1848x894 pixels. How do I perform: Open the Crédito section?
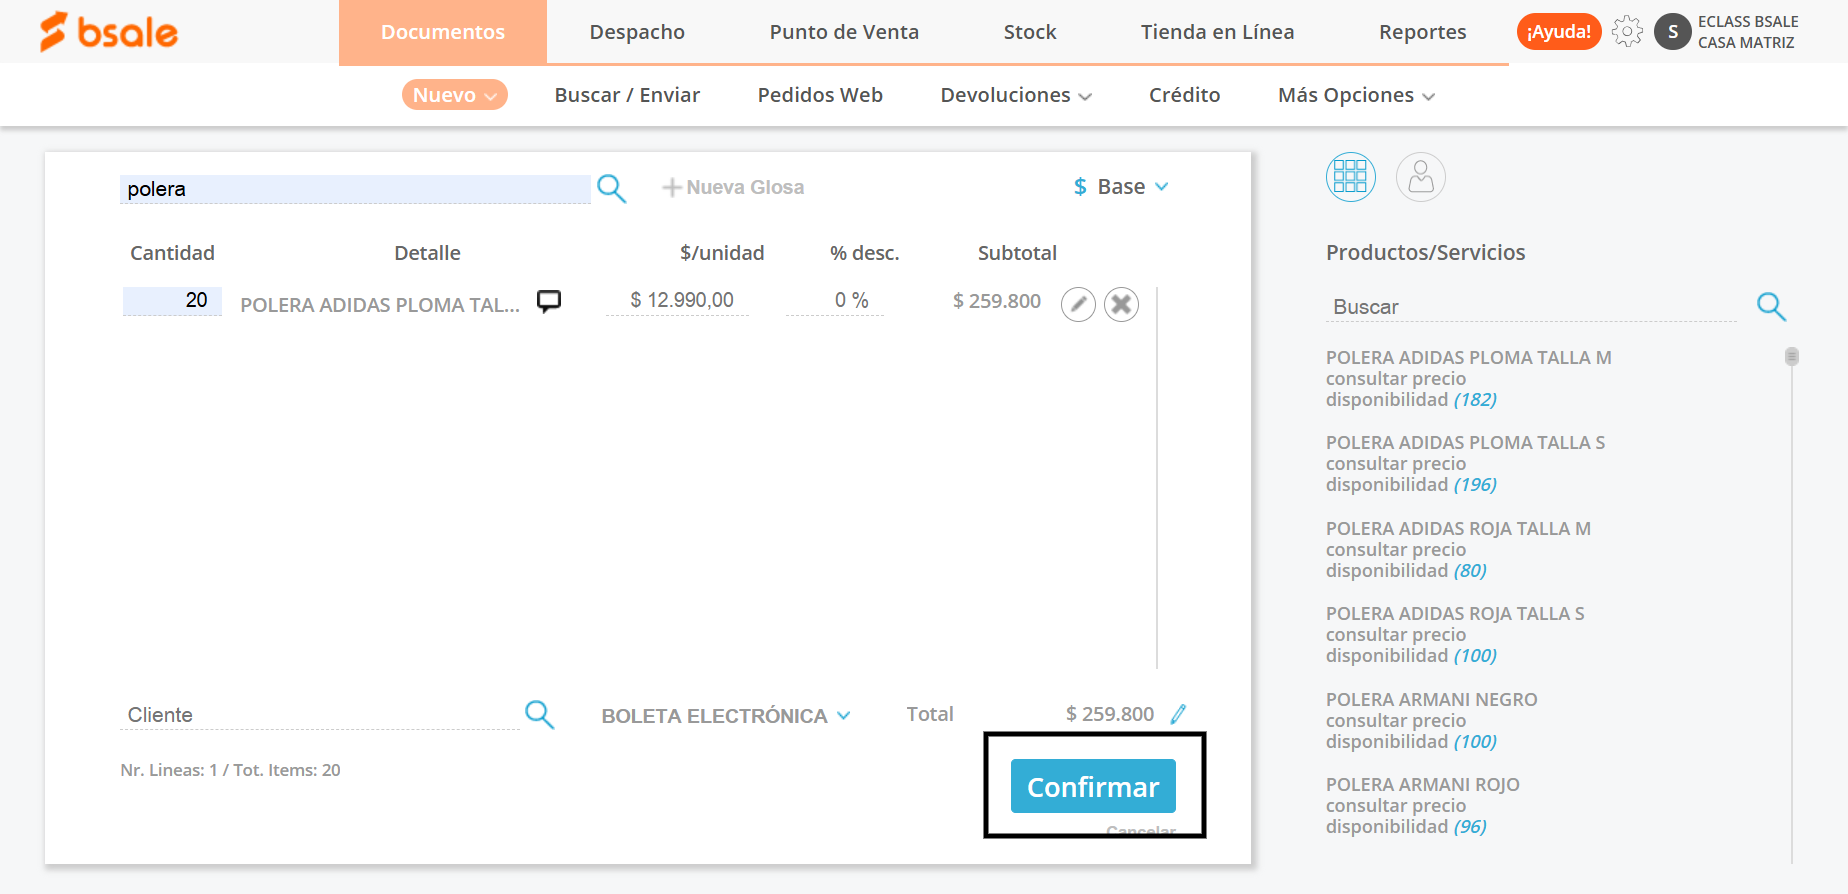point(1184,95)
